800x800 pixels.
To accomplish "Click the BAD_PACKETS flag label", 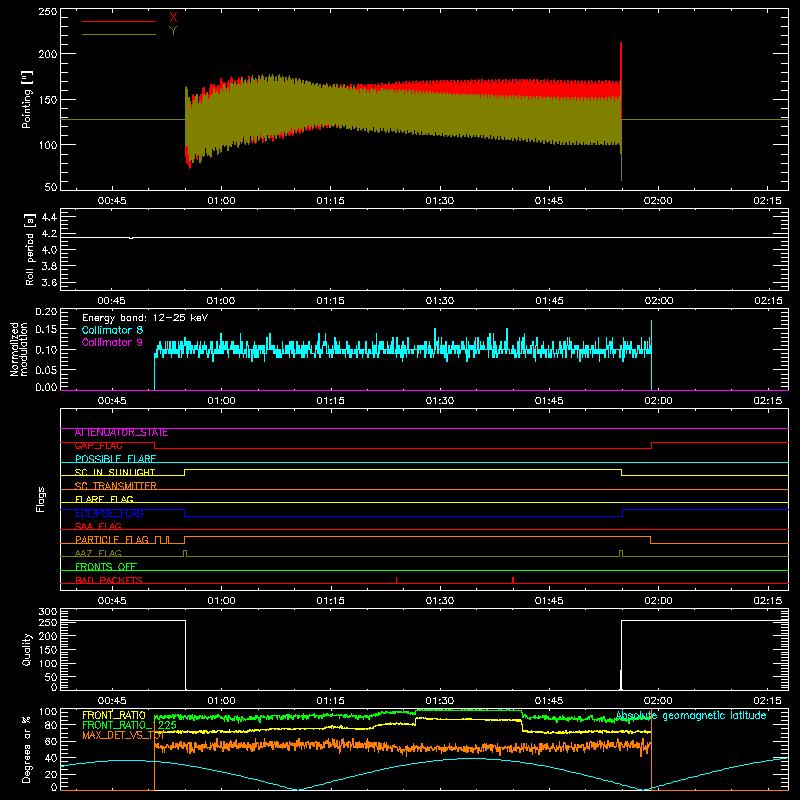I will tap(109, 580).
